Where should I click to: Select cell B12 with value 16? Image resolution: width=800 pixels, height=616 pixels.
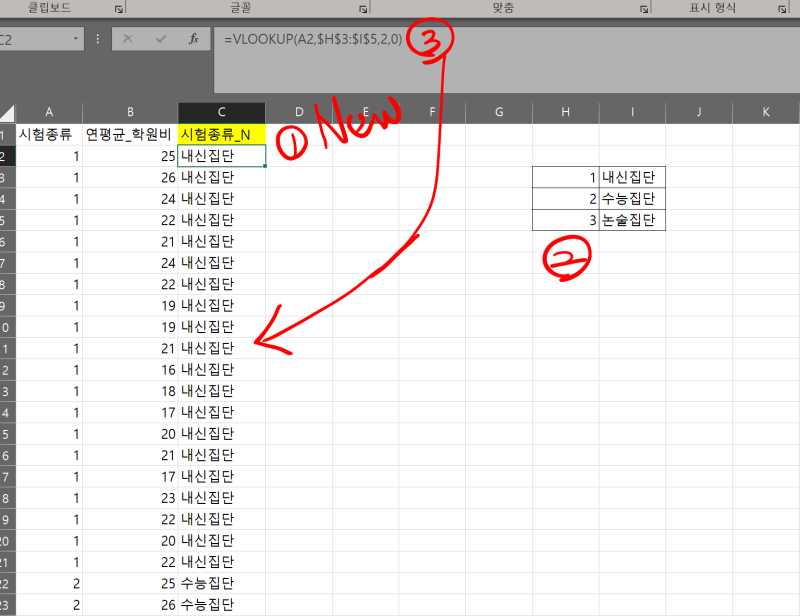130,369
